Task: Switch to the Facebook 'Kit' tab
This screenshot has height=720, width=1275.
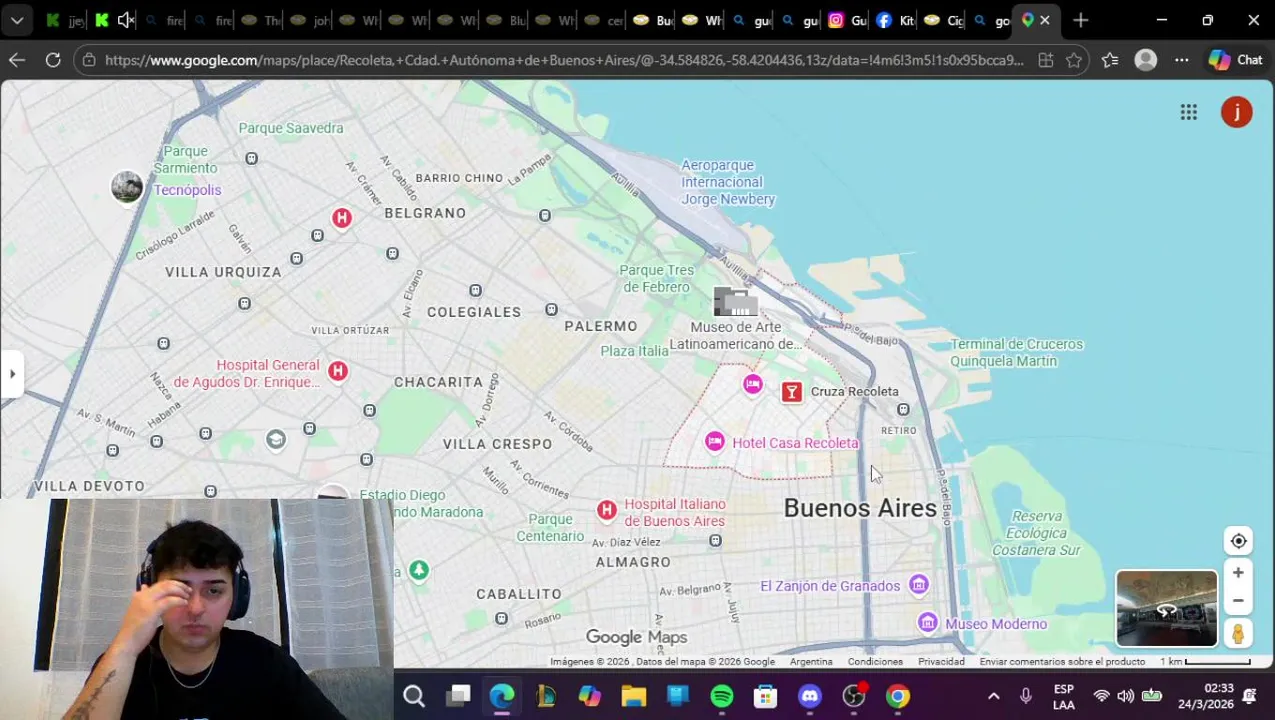Action: coord(895,20)
